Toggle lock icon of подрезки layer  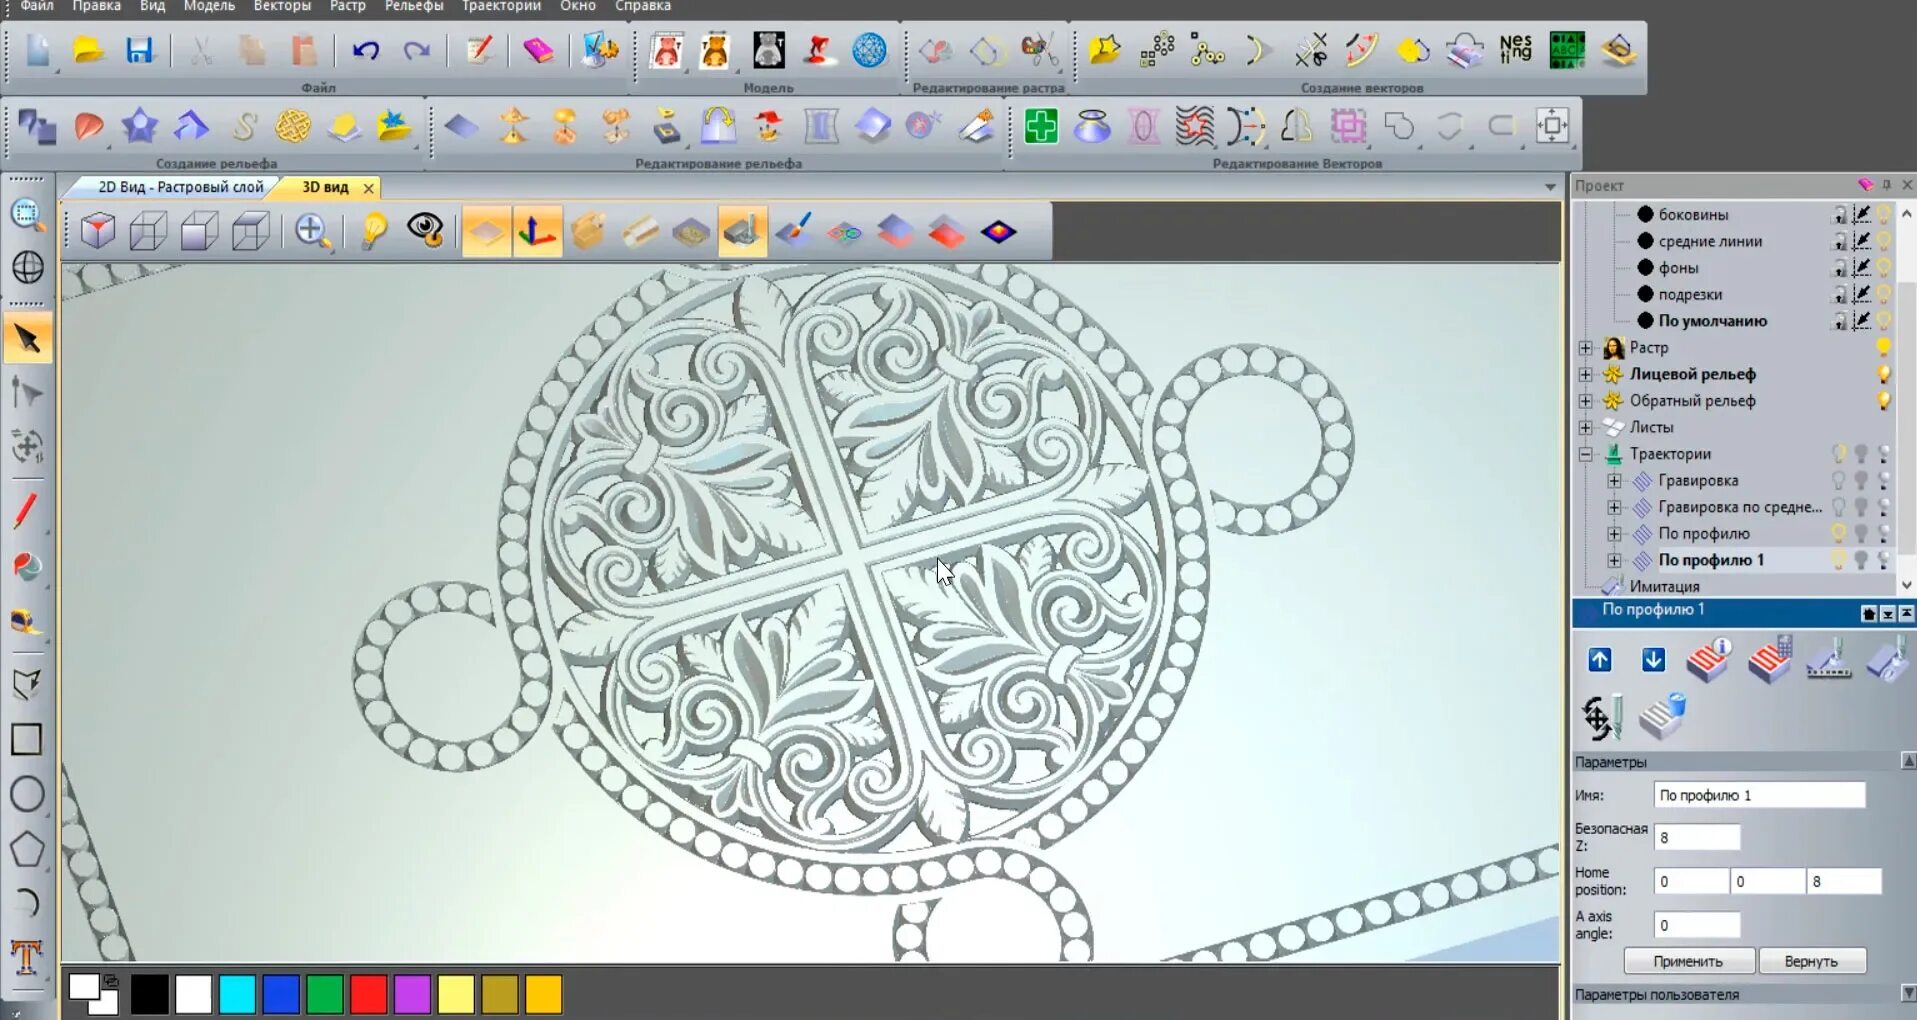click(x=1839, y=294)
